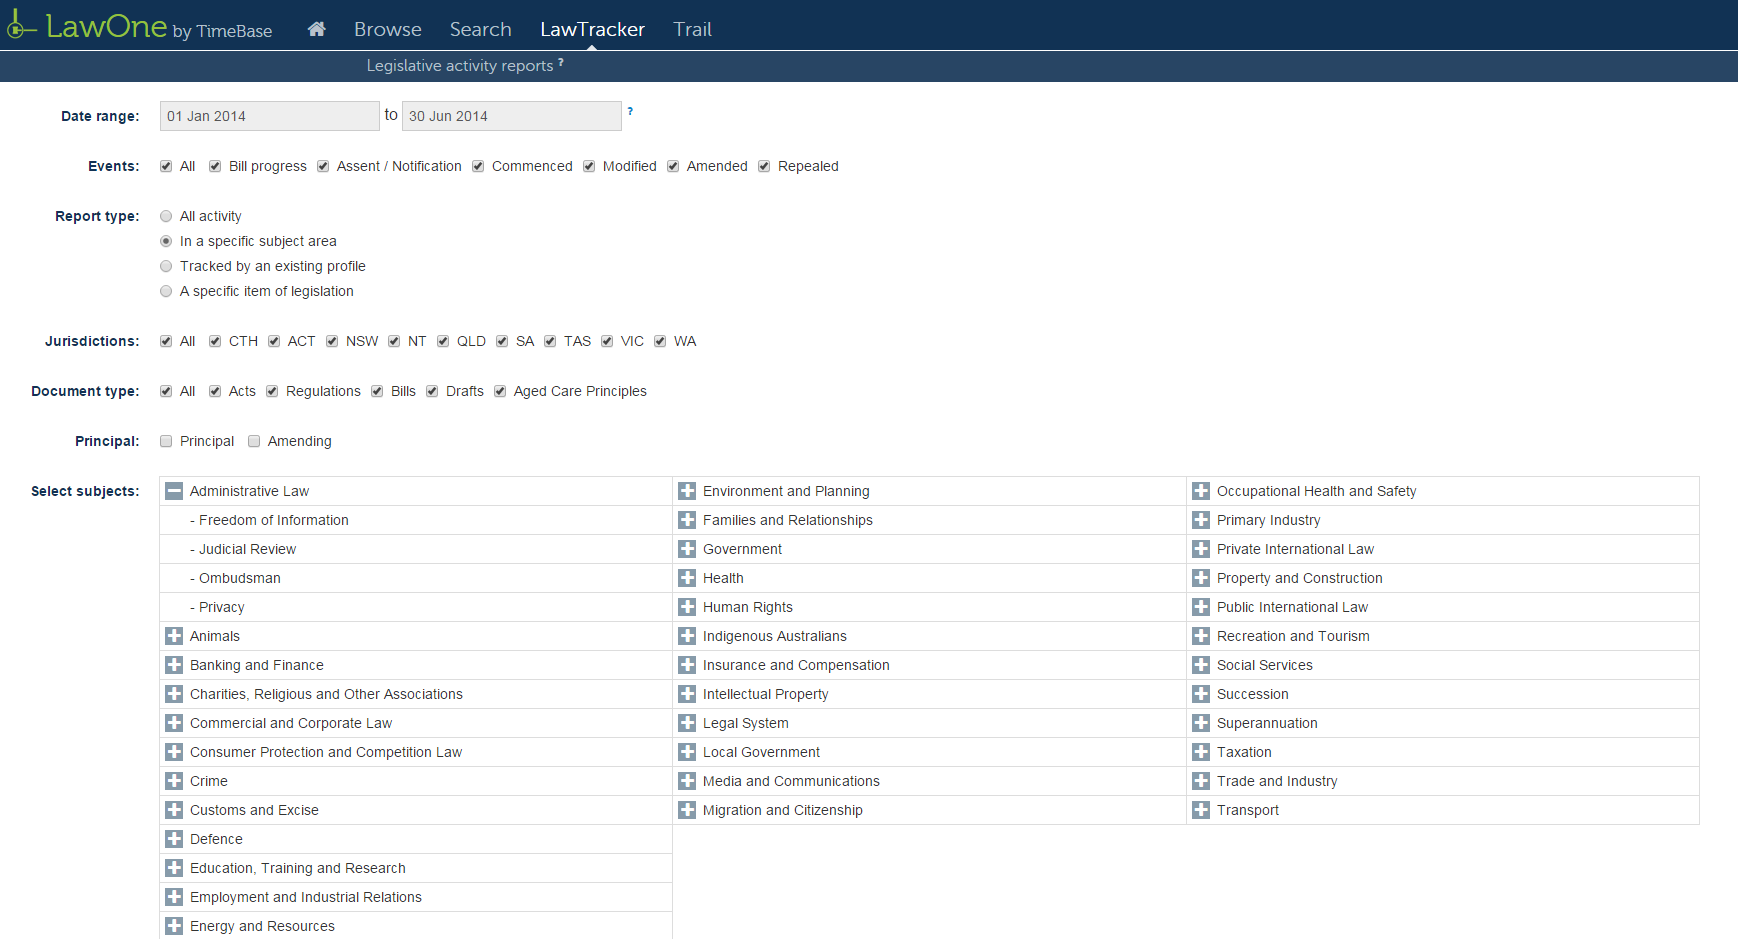Expand the Animals subject plus icon
The height and width of the screenshot is (939, 1738).
(x=174, y=636)
